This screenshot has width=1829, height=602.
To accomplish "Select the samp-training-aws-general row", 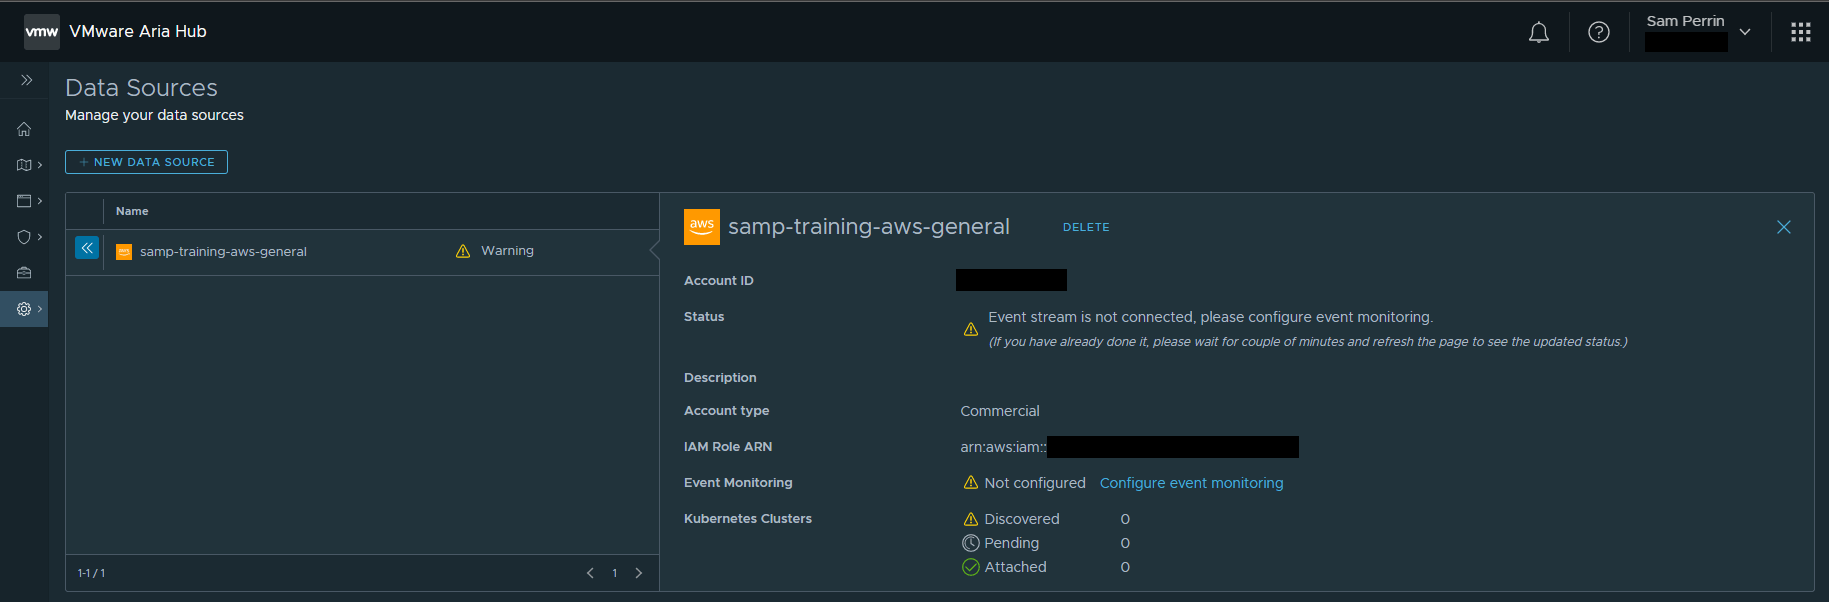I will click(223, 252).
